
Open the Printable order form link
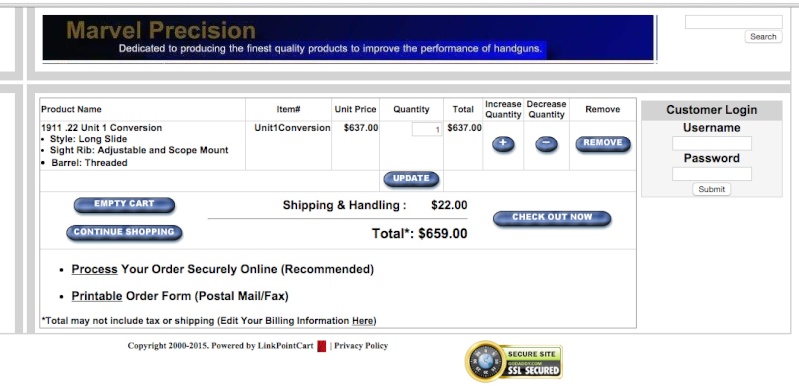point(97,296)
